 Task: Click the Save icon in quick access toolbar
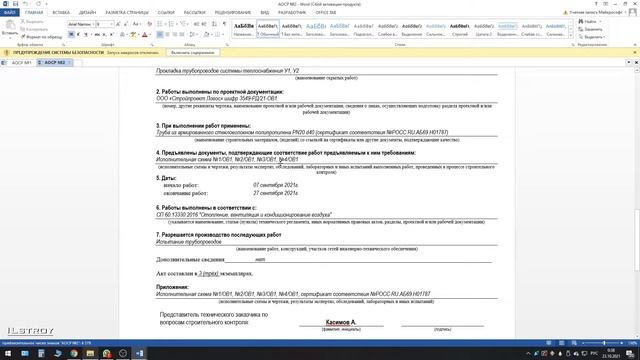[x=16, y=4]
